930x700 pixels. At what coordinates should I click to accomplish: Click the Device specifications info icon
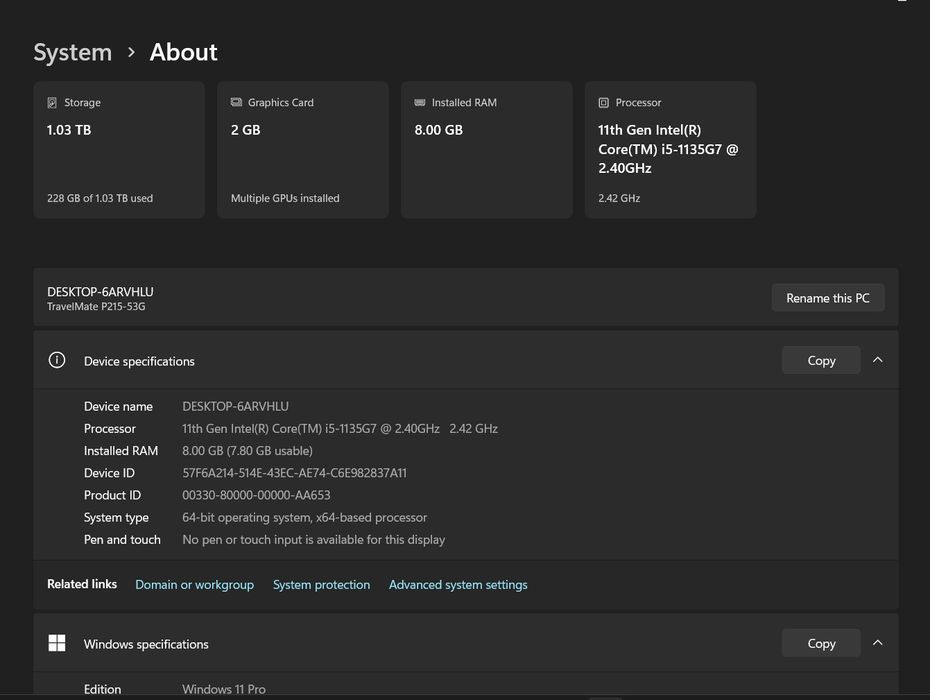(x=57, y=361)
